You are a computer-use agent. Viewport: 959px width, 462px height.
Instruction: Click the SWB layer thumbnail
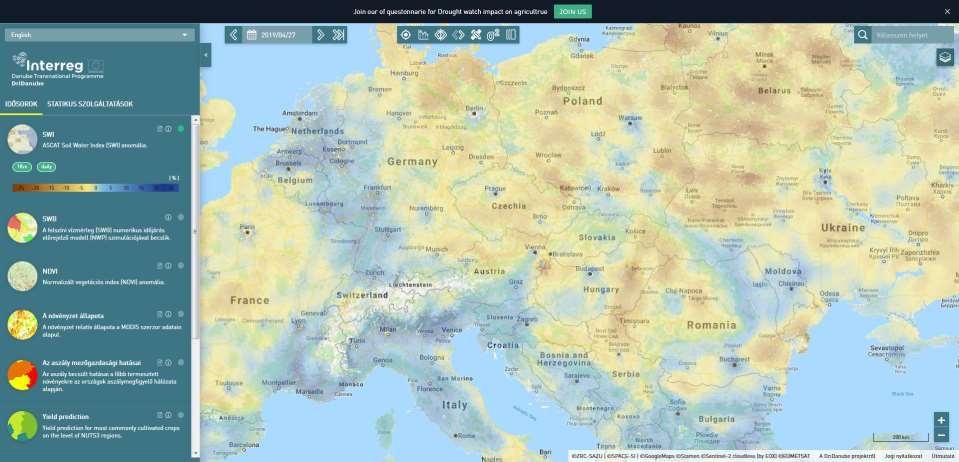pyautogui.click(x=23, y=228)
